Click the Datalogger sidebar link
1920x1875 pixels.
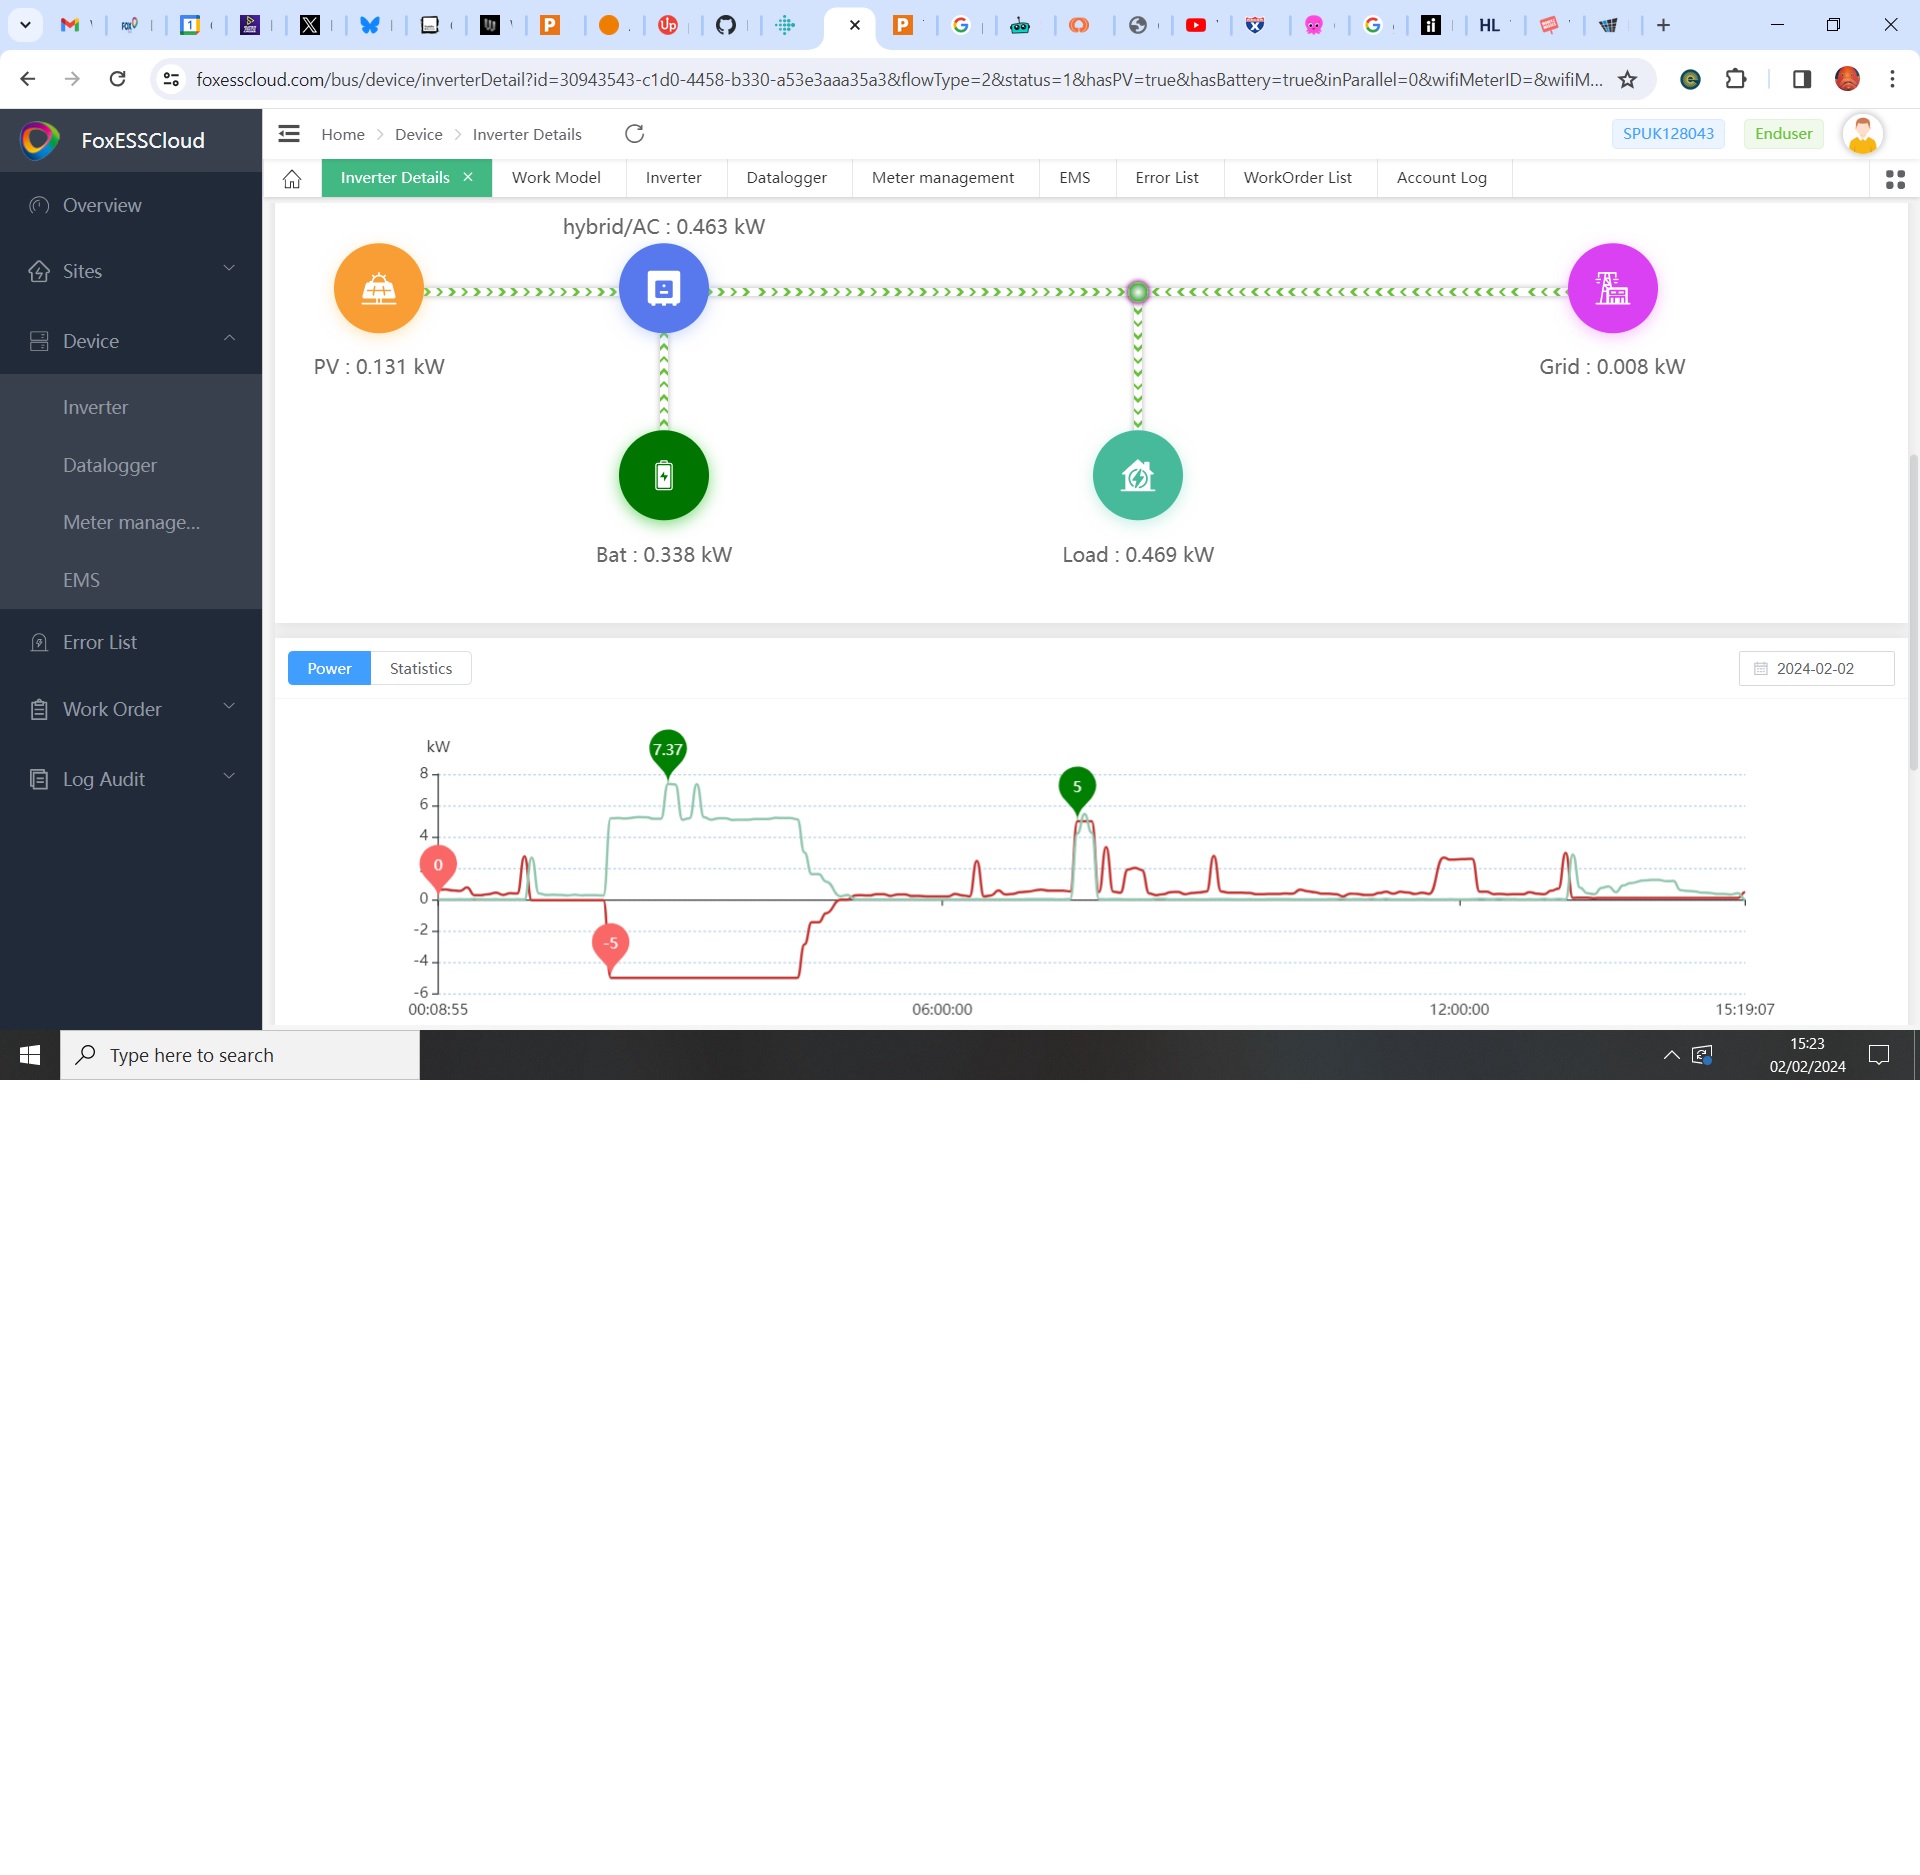coord(110,465)
